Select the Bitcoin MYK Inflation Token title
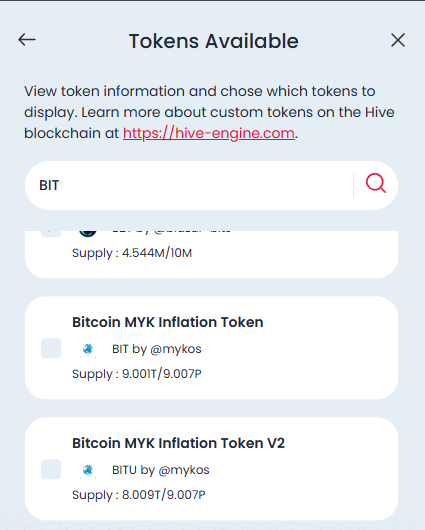The image size is (425, 530). tap(168, 322)
